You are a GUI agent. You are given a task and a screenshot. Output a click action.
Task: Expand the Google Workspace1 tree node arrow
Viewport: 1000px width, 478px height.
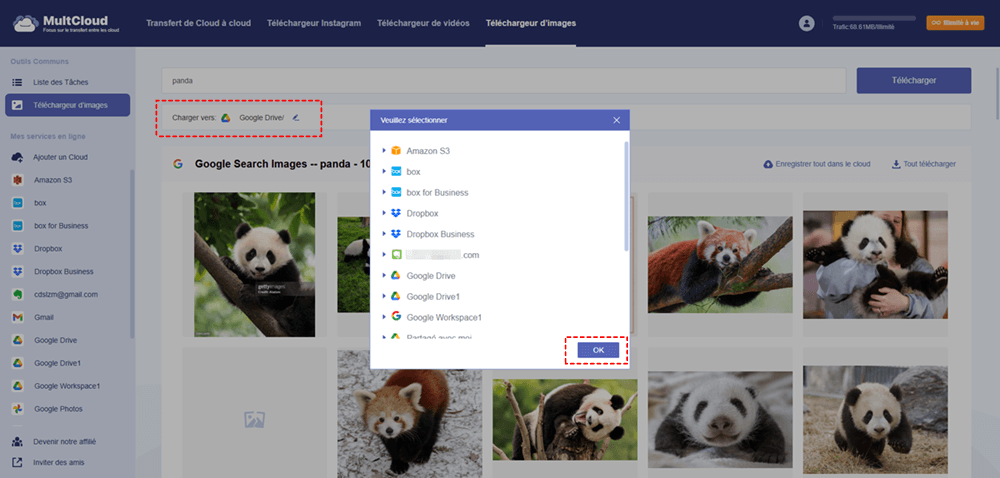[384, 317]
